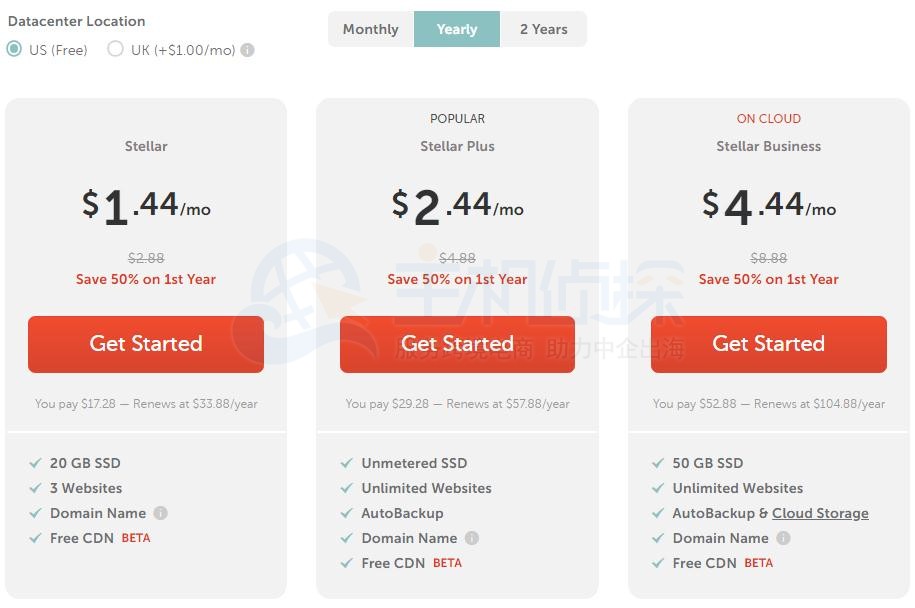The image size is (915, 608).
Task: Open the Cloud Storage link
Action: coord(820,513)
